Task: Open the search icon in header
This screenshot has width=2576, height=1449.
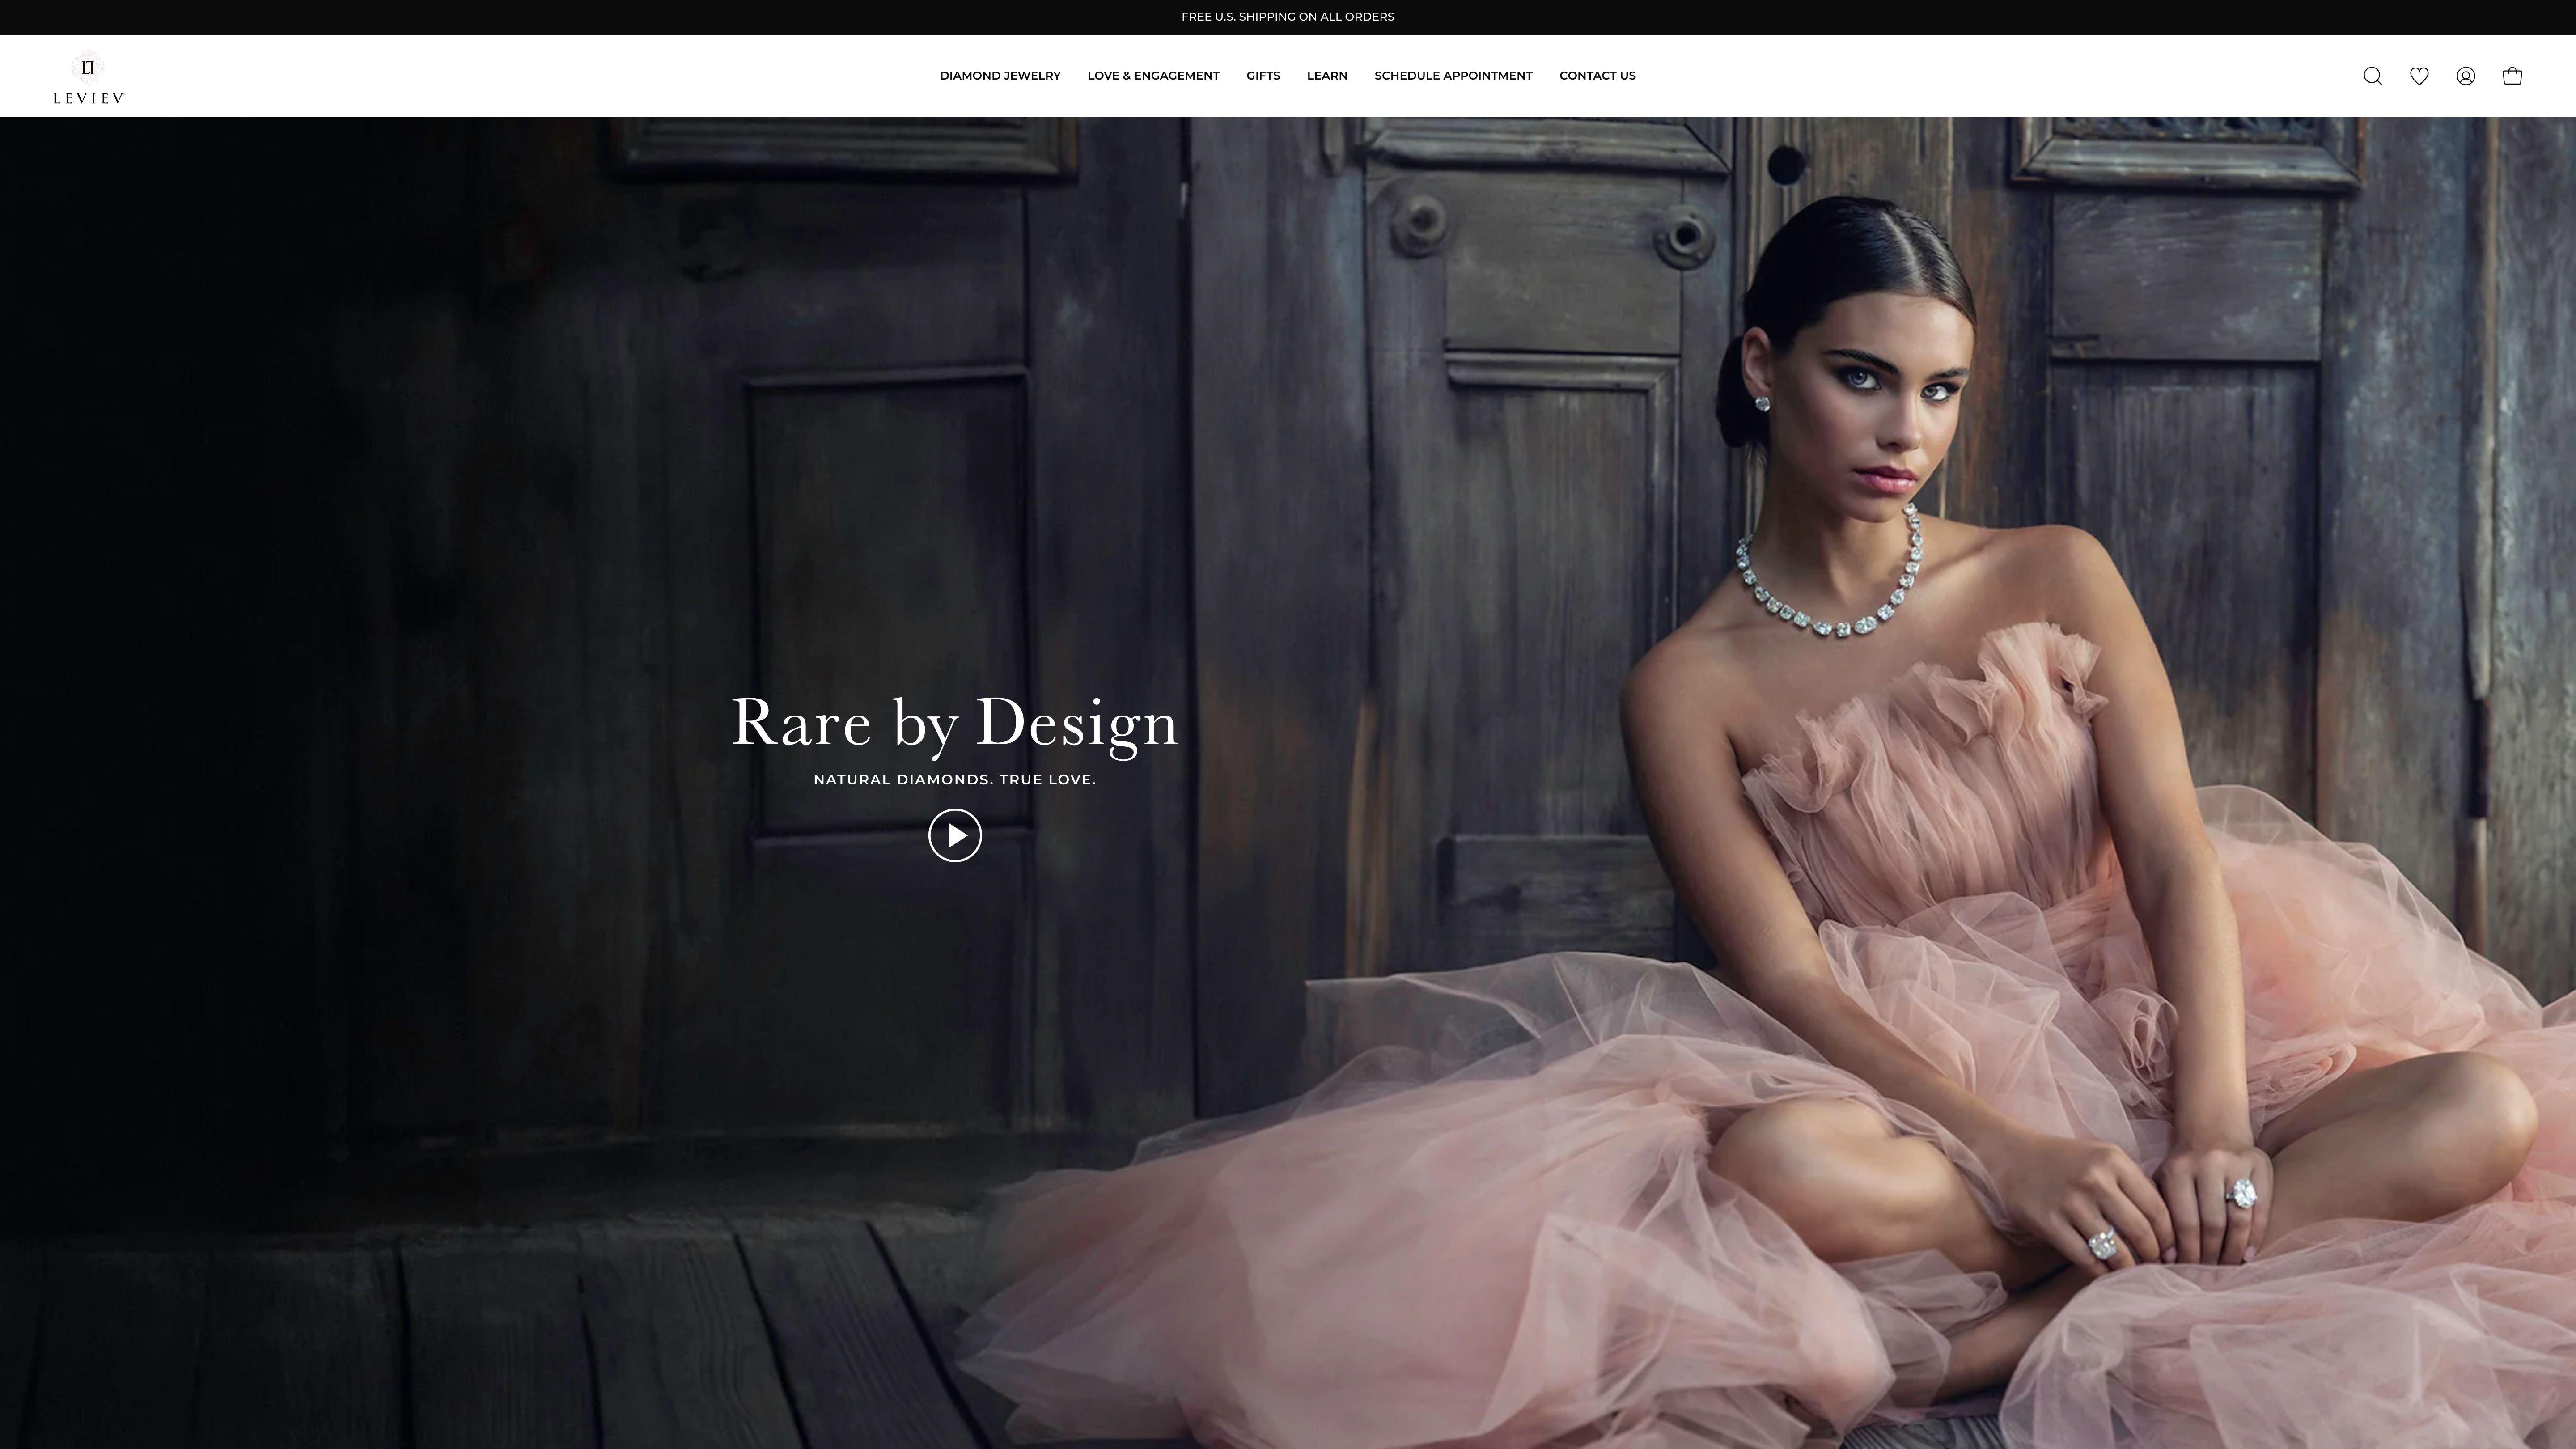Action: [2372, 76]
